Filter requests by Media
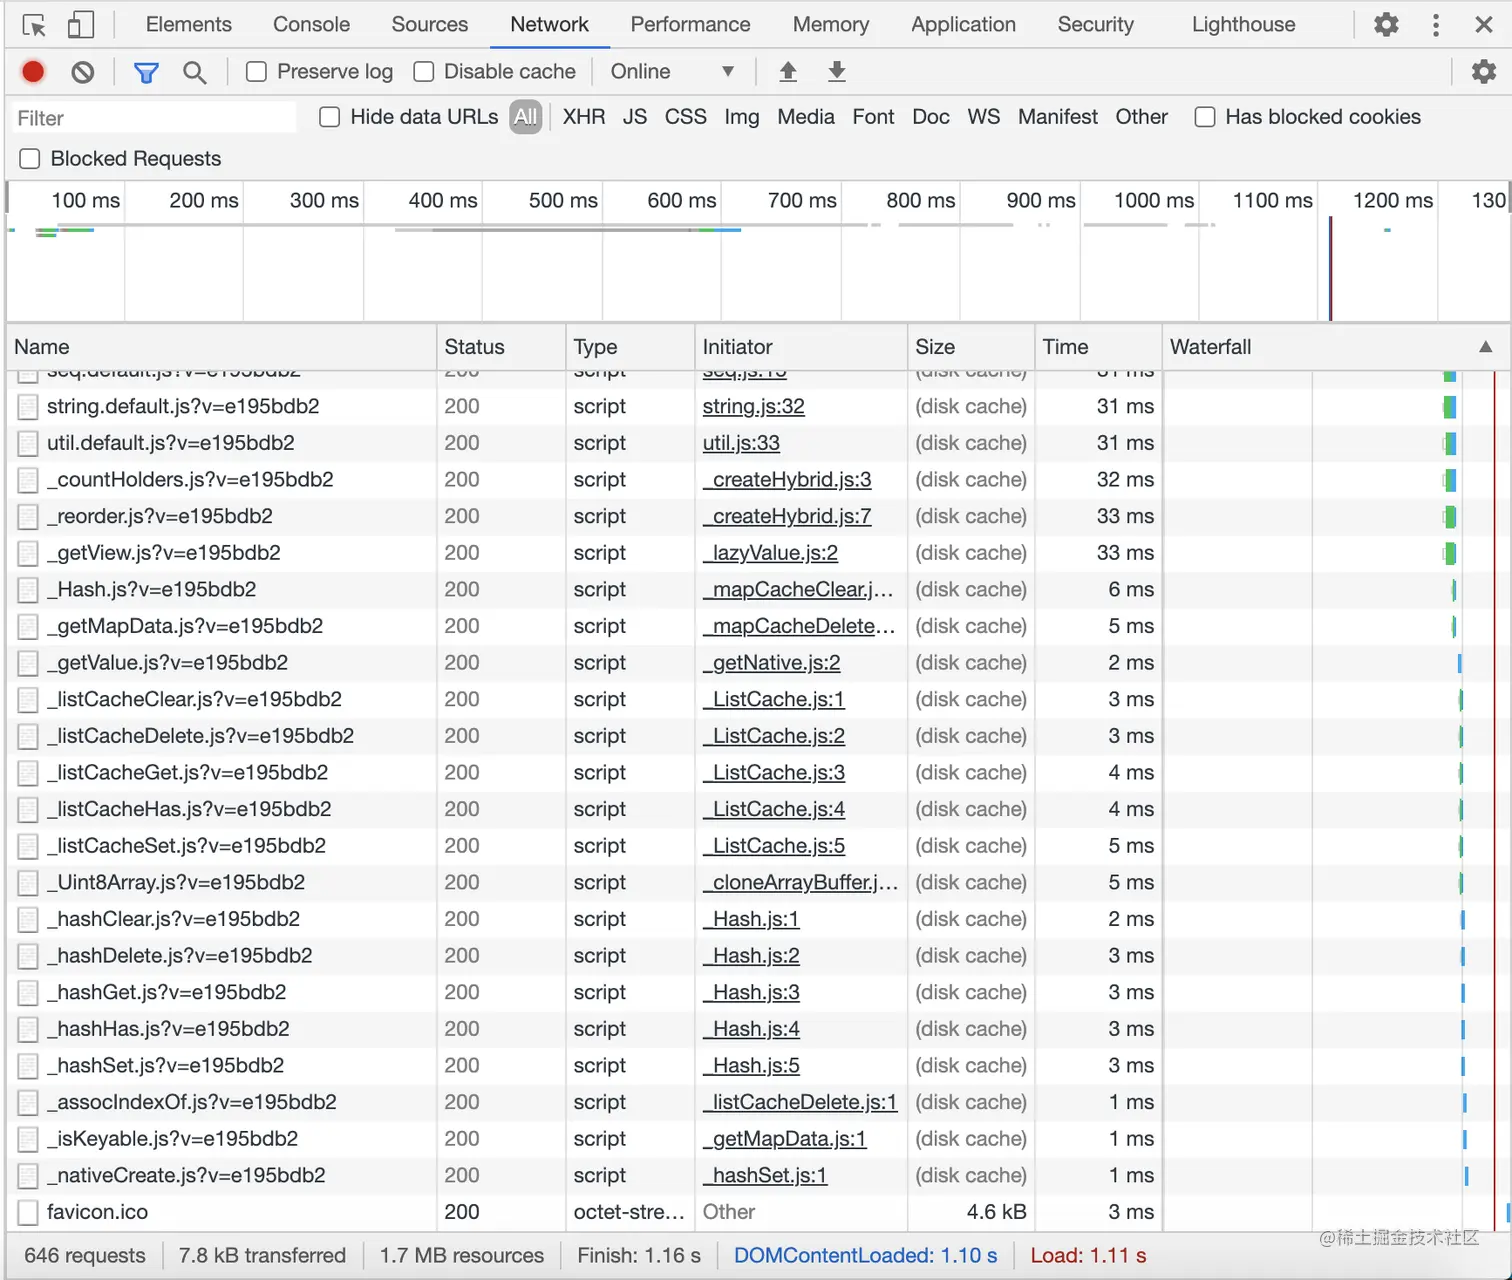The image size is (1512, 1280). 806,117
